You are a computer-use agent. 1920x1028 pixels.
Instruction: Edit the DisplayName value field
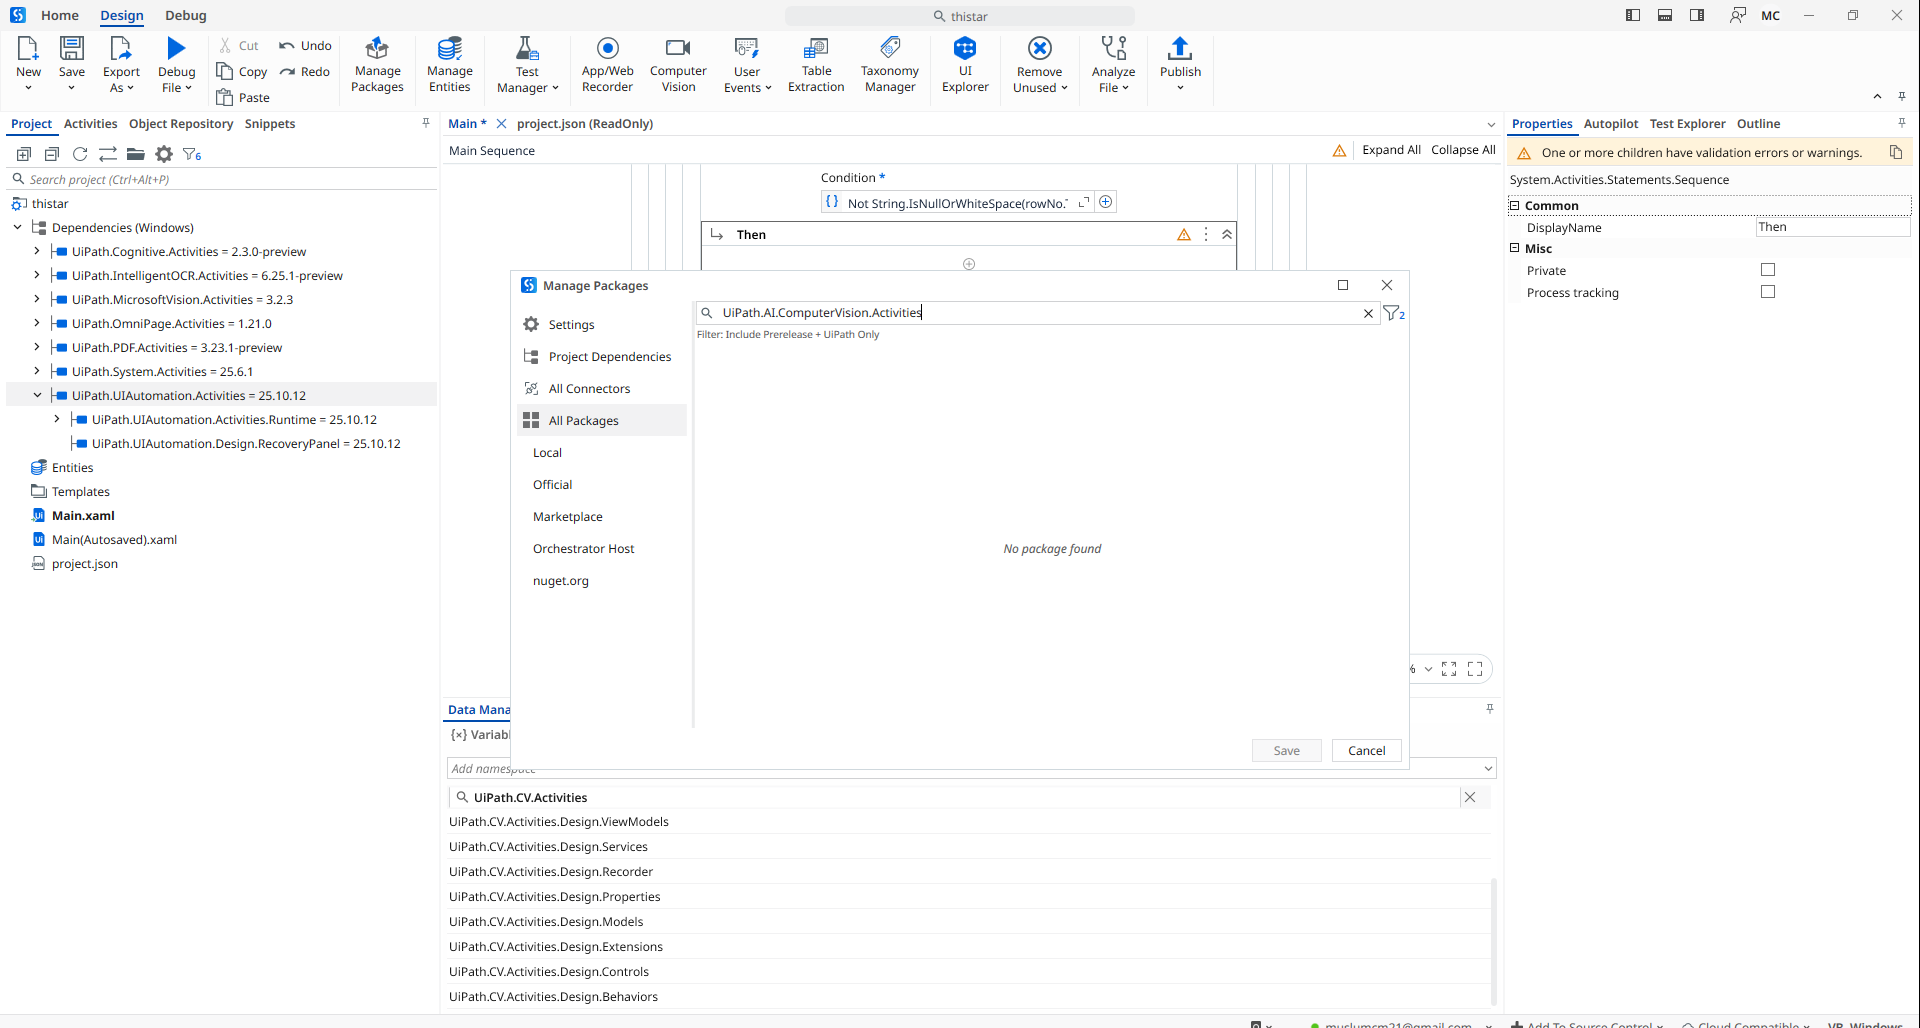pos(1832,227)
